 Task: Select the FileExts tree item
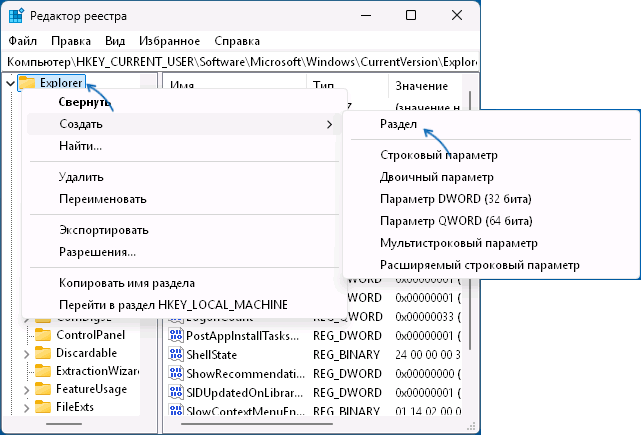(x=75, y=407)
